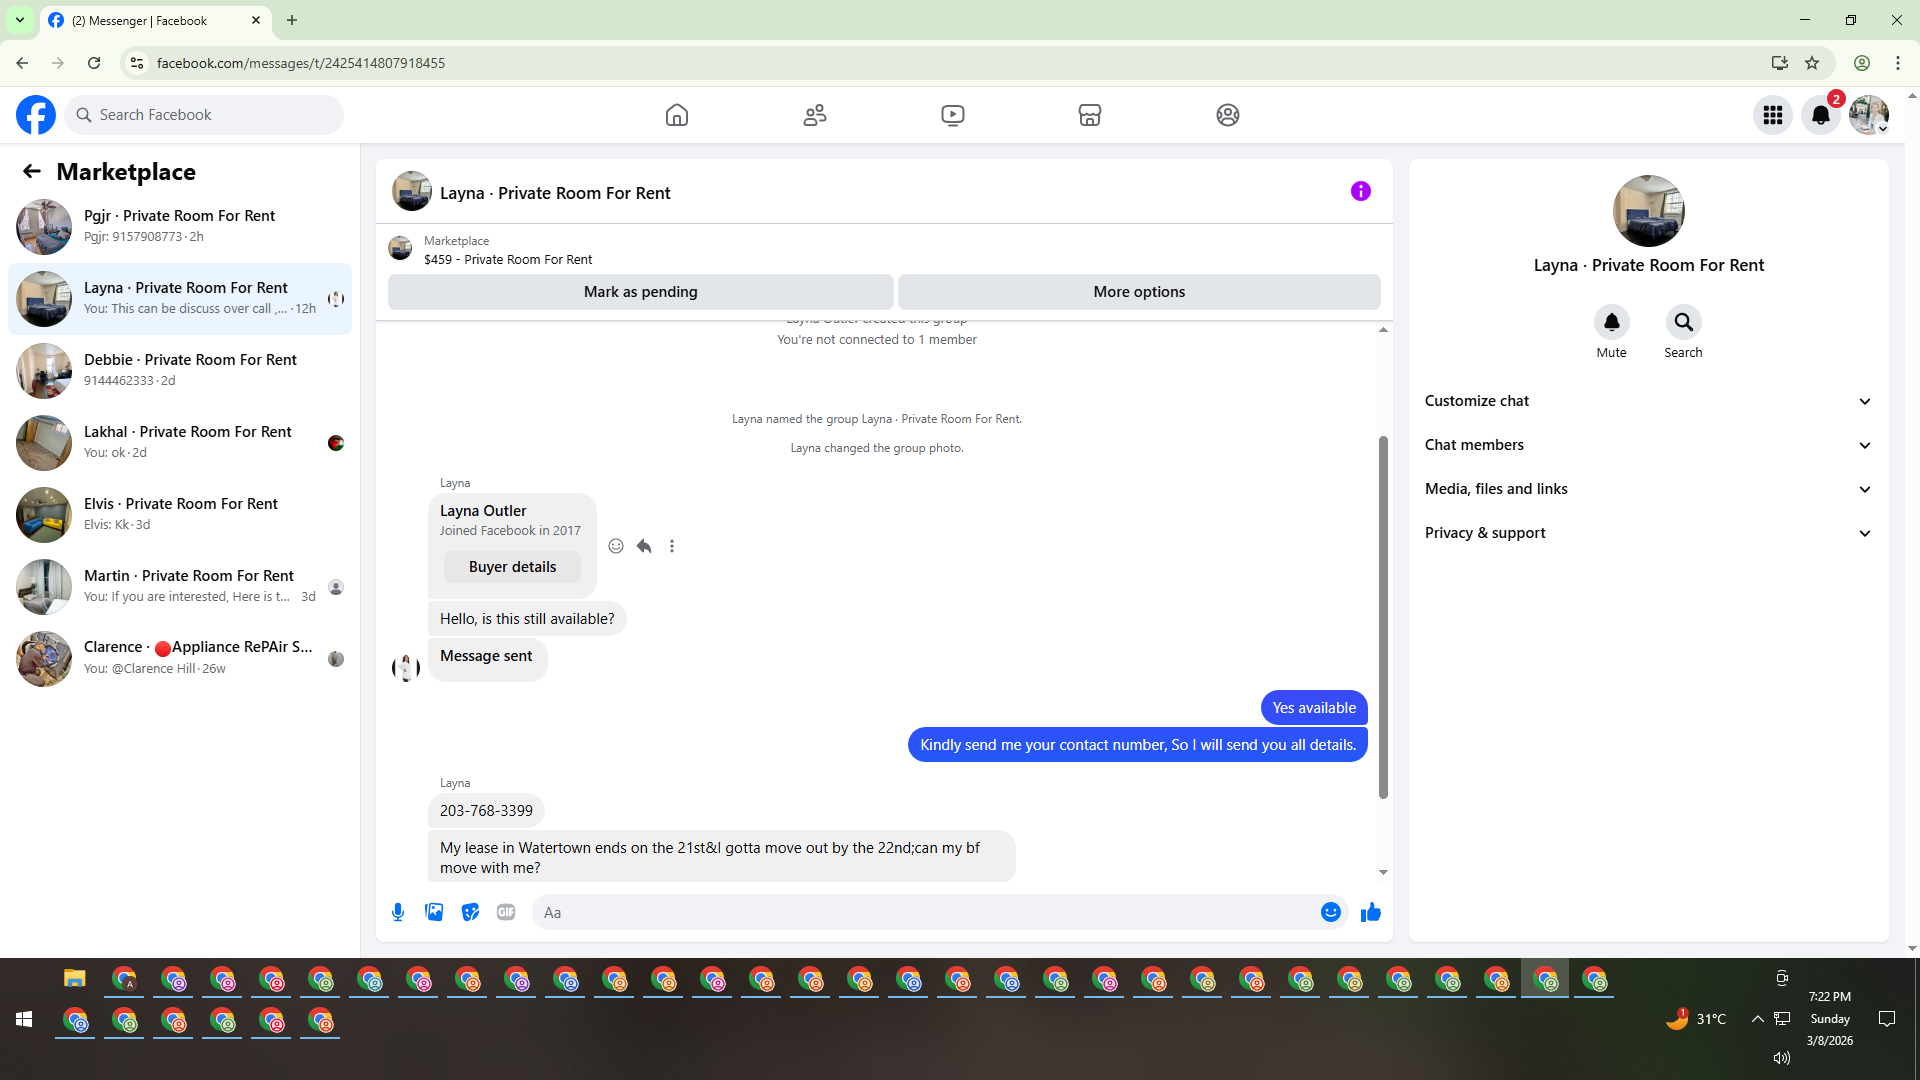Click the reply arrow on Layna's message
Viewport: 1920px width, 1080px height.
point(644,546)
